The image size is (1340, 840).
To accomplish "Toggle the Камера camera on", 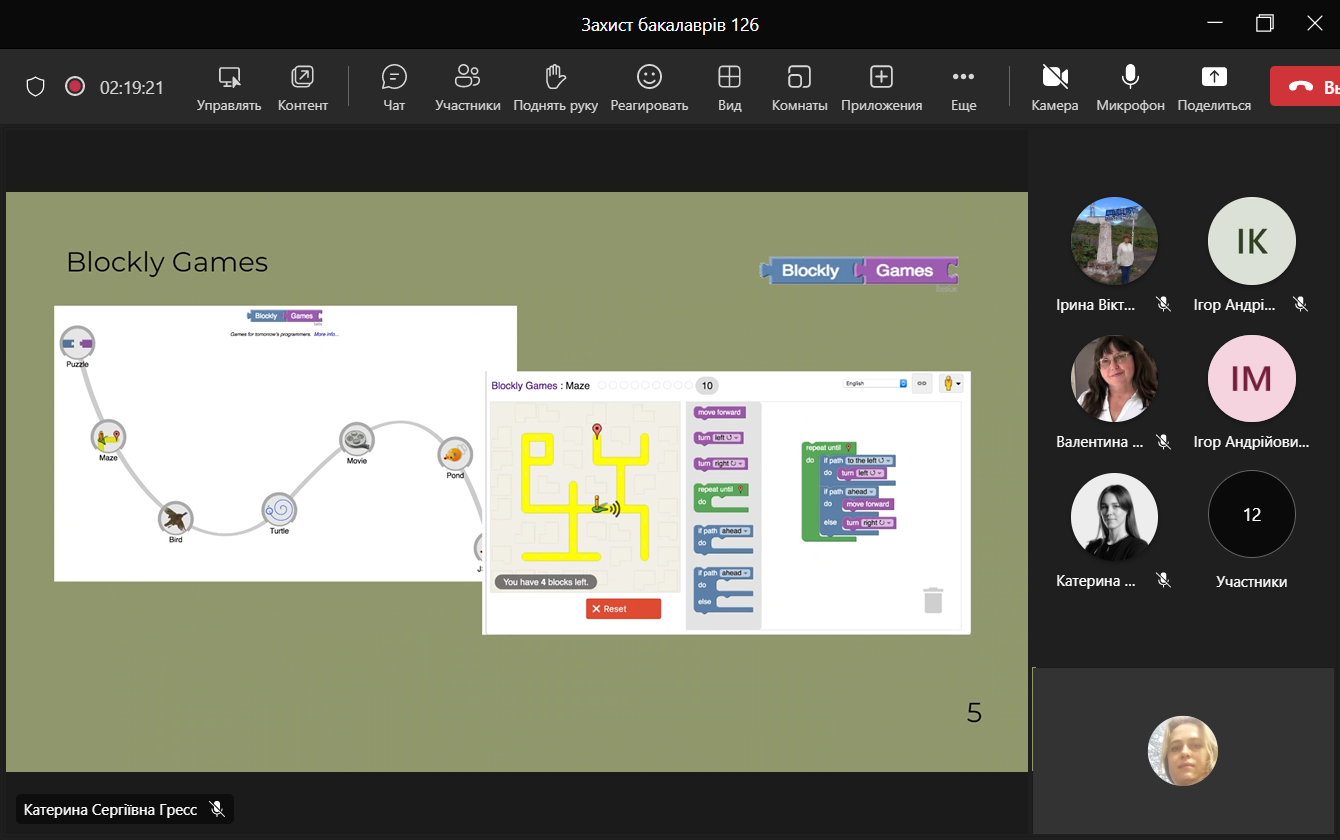I will [1054, 86].
